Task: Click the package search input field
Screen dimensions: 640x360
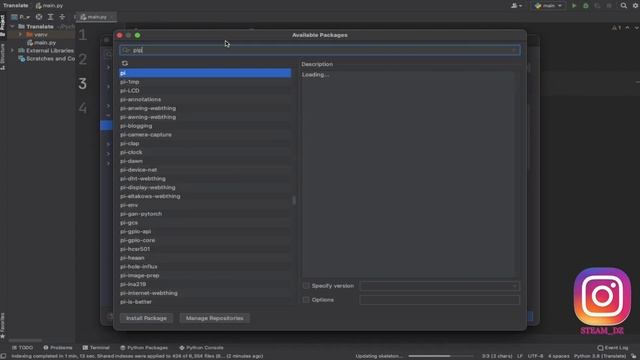Action: click(320, 50)
